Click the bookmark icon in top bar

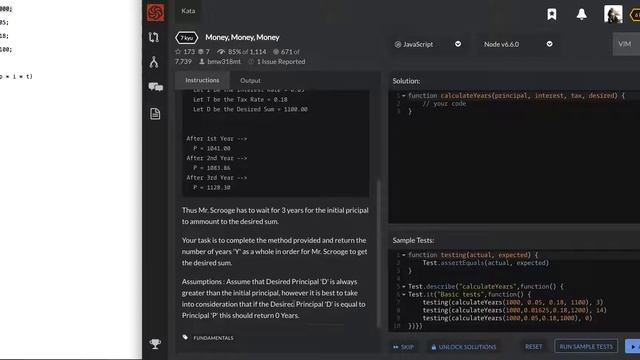click(x=552, y=14)
